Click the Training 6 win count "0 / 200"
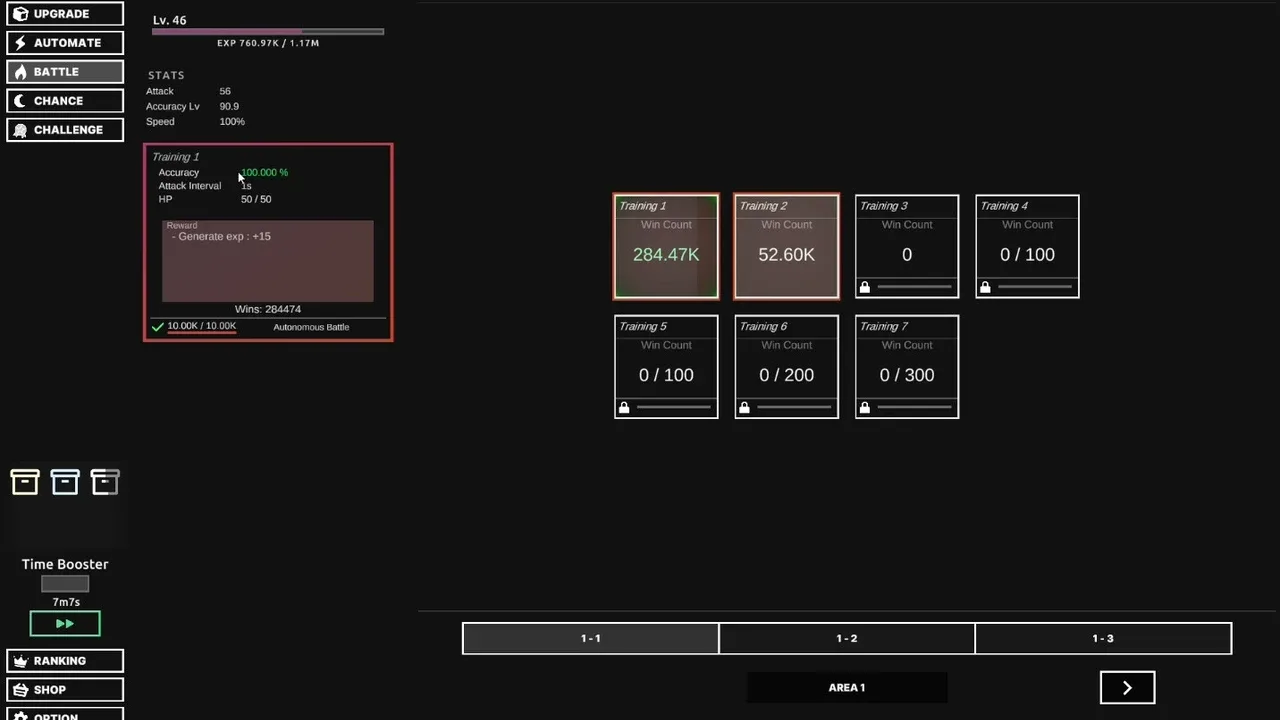The width and height of the screenshot is (1280, 720). (786, 375)
